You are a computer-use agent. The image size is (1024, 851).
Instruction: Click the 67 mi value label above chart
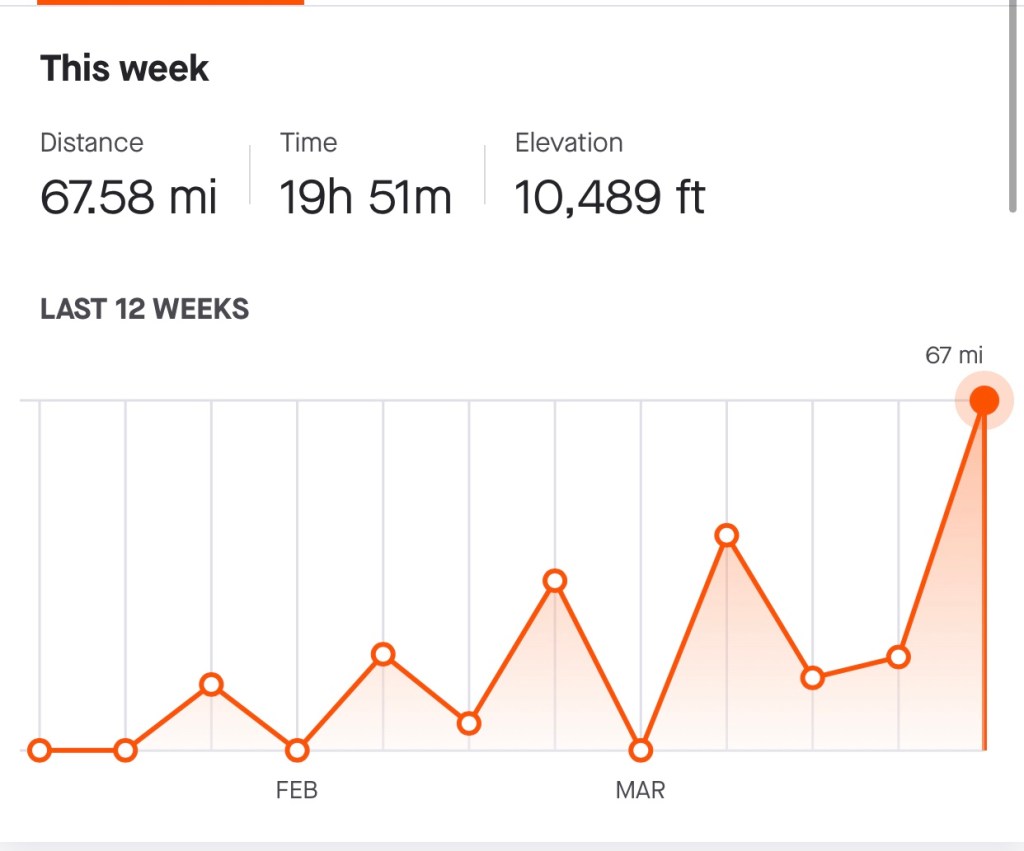coord(954,355)
